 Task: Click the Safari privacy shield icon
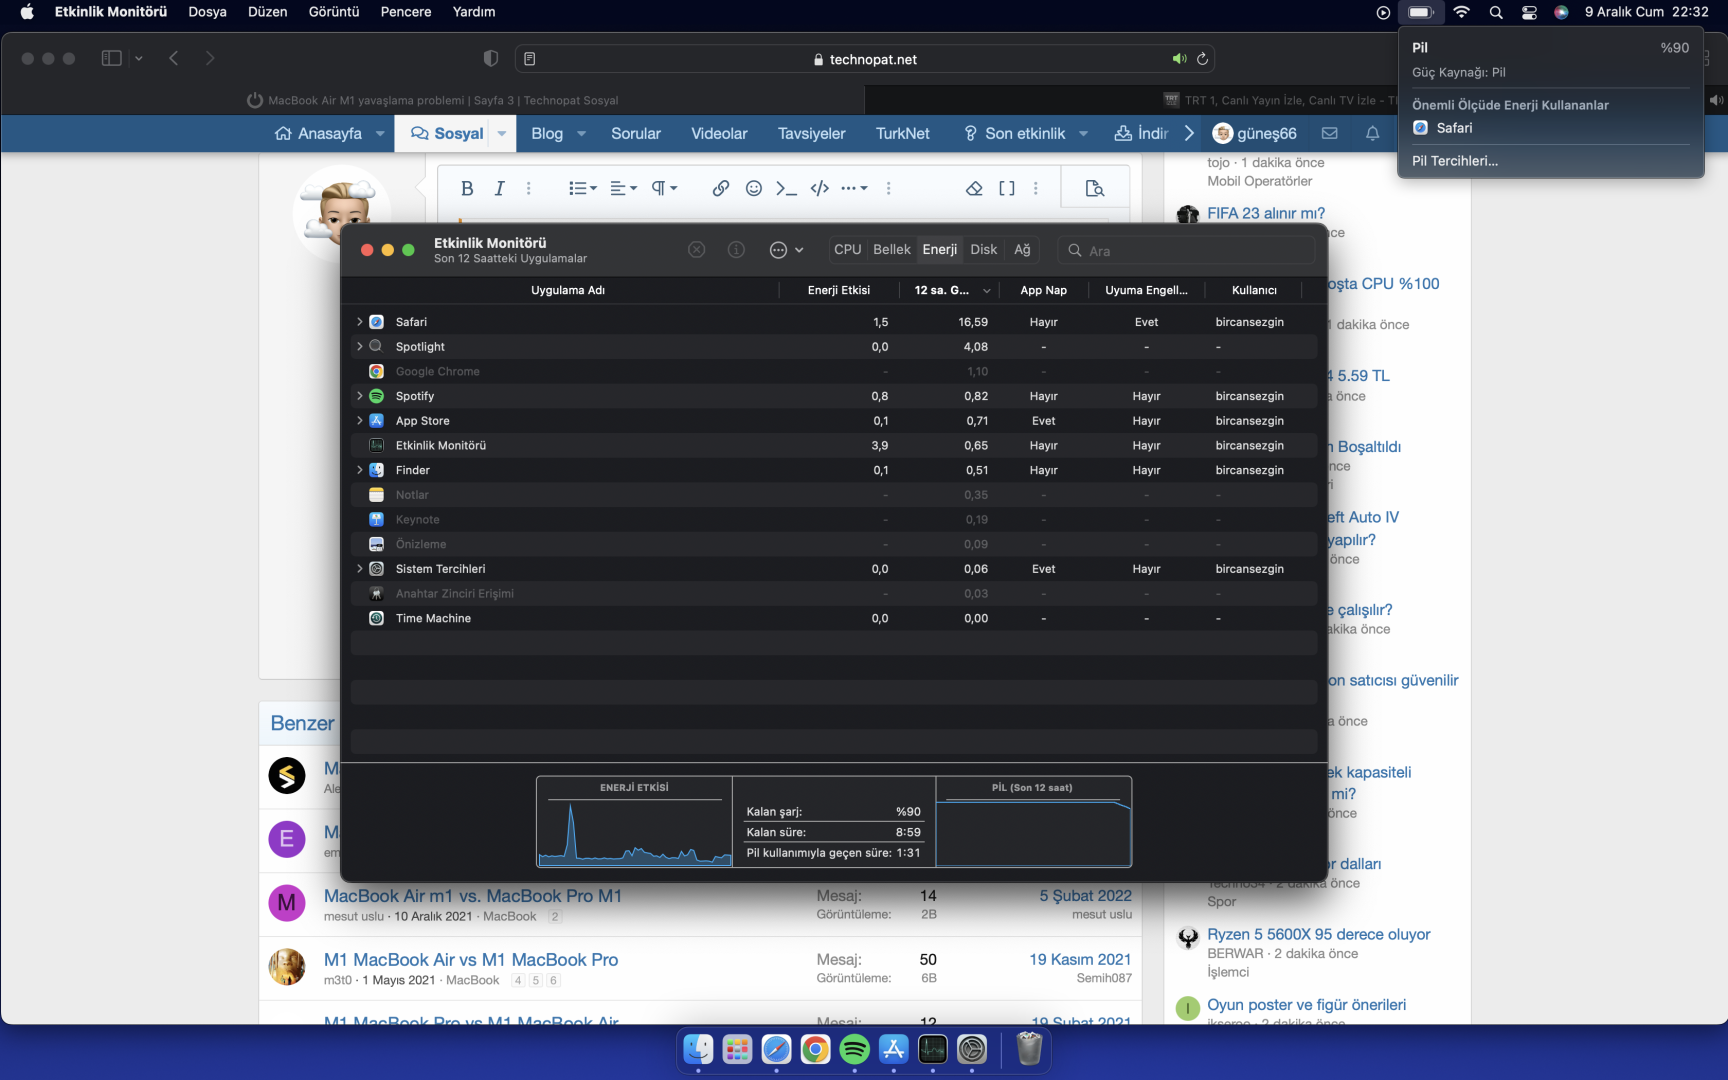[490, 58]
